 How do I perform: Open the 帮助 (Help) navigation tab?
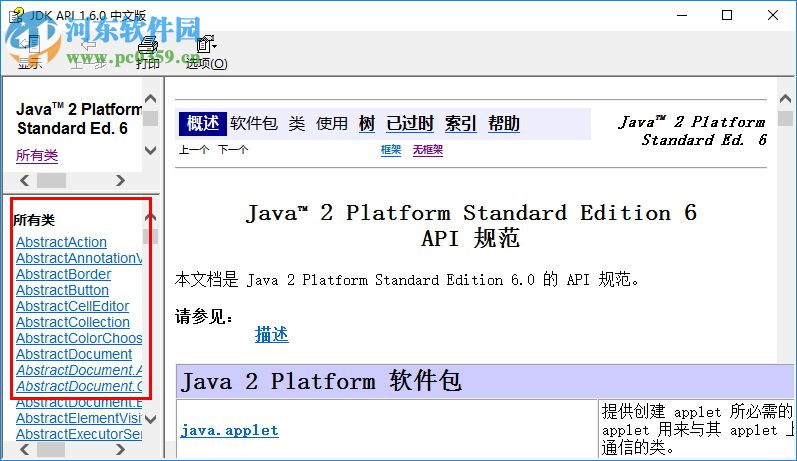tap(504, 124)
